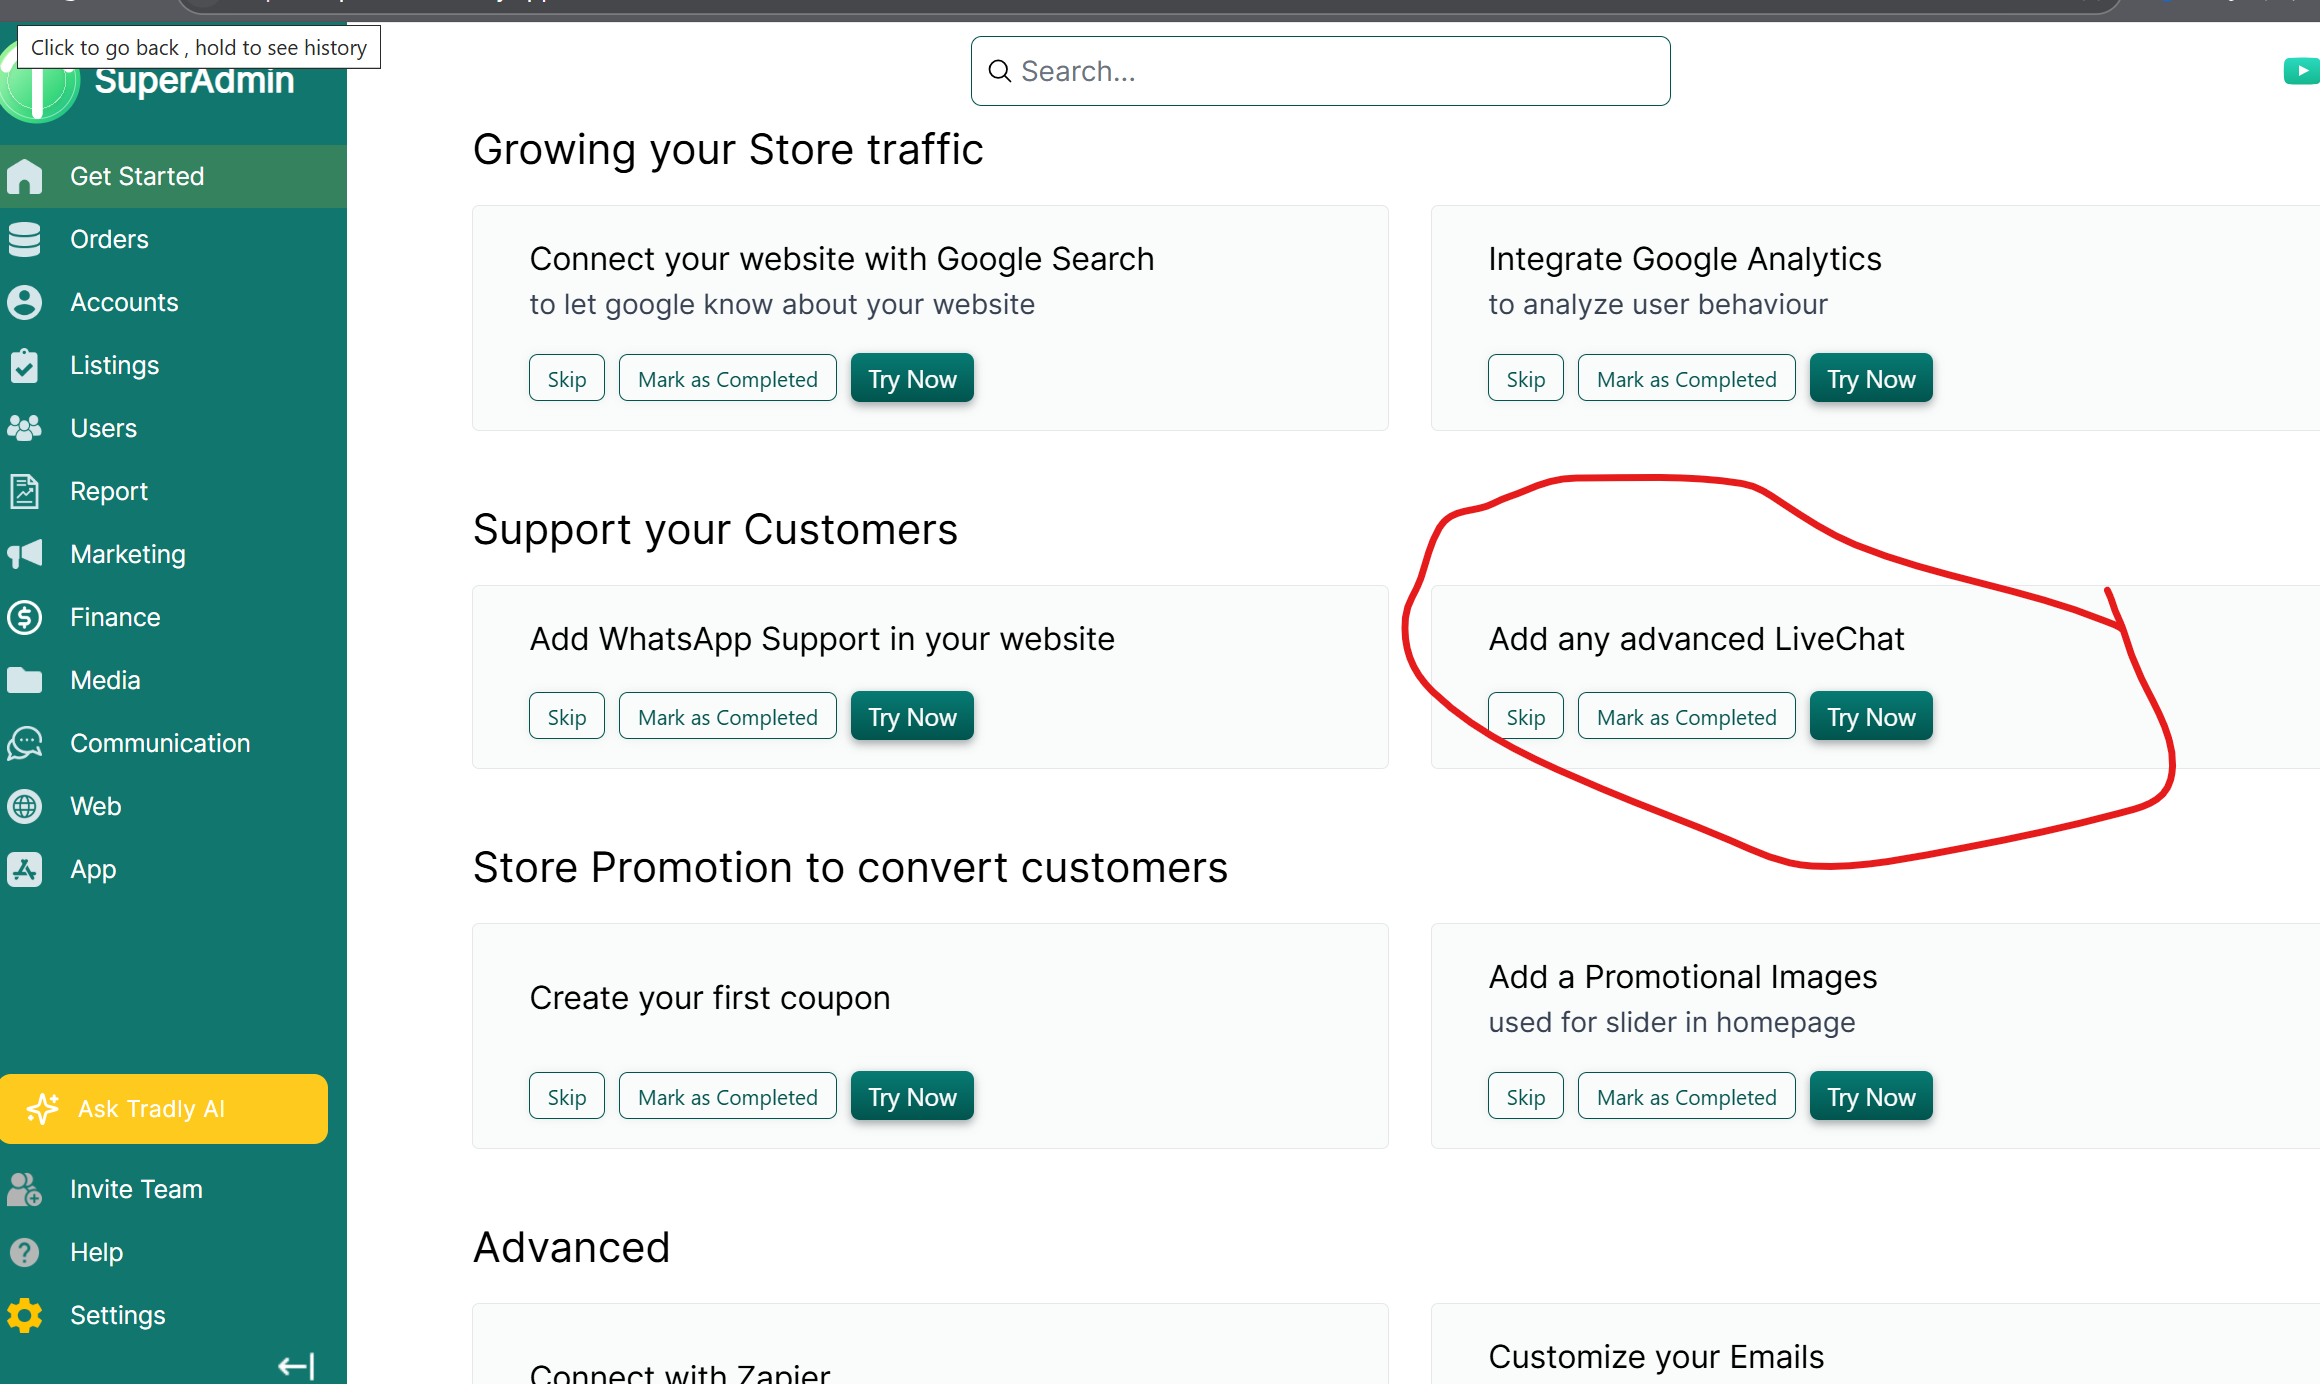Try Now for Connect website with Google Search
Image resolution: width=2320 pixels, height=1384 pixels.
[912, 379]
